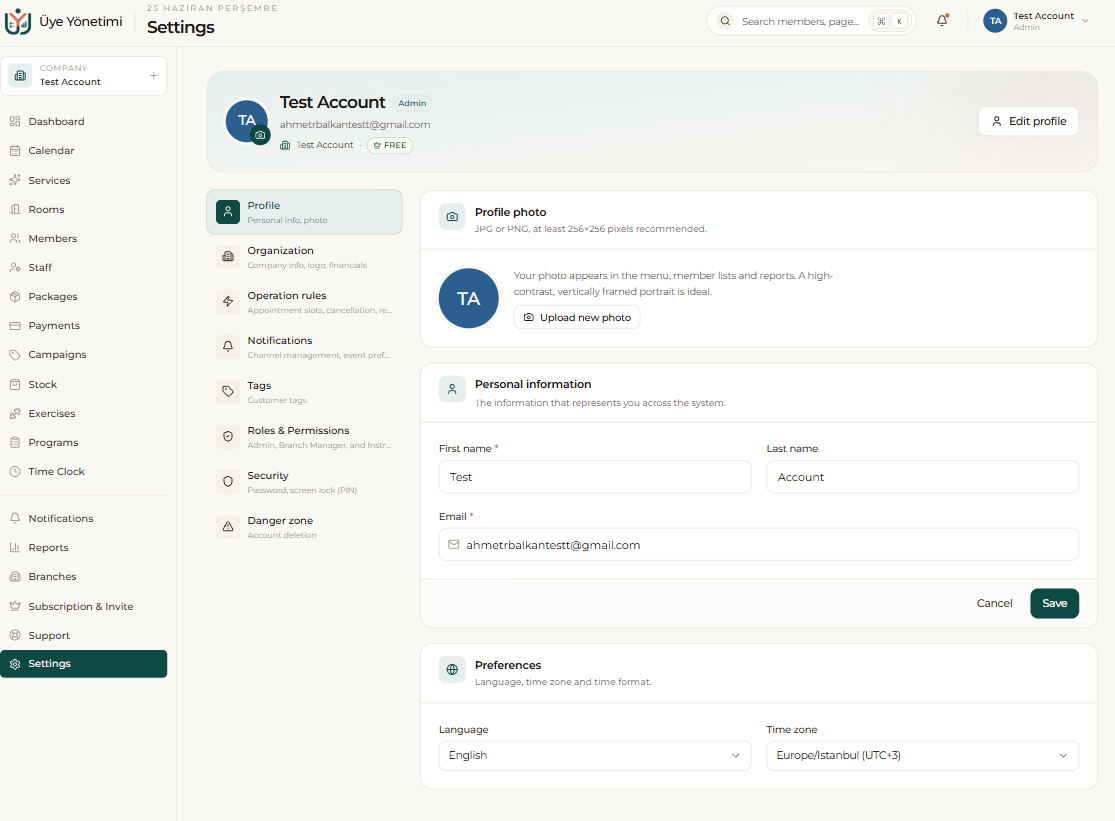The height and width of the screenshot is (821, 1115).
Task: Click the Last name input field
Action: pyautogui.click(x=922, y=477)
